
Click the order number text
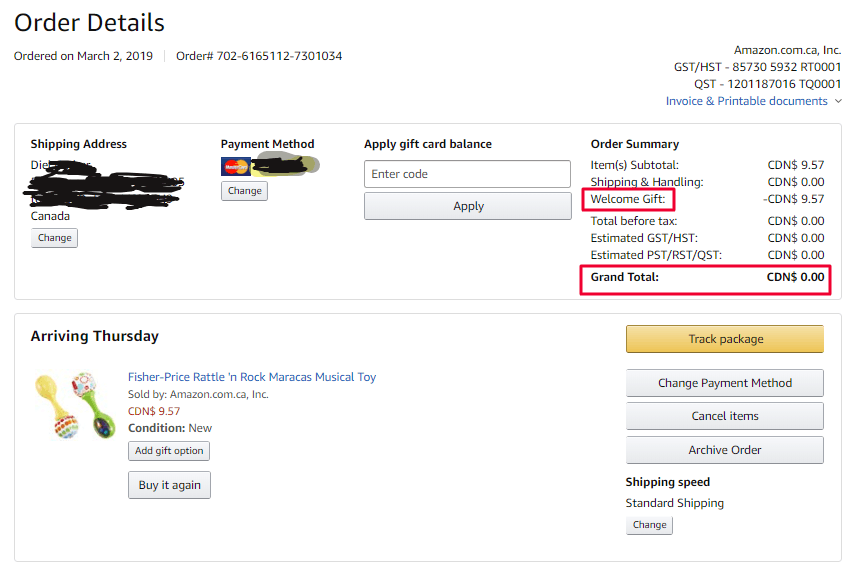259,56
